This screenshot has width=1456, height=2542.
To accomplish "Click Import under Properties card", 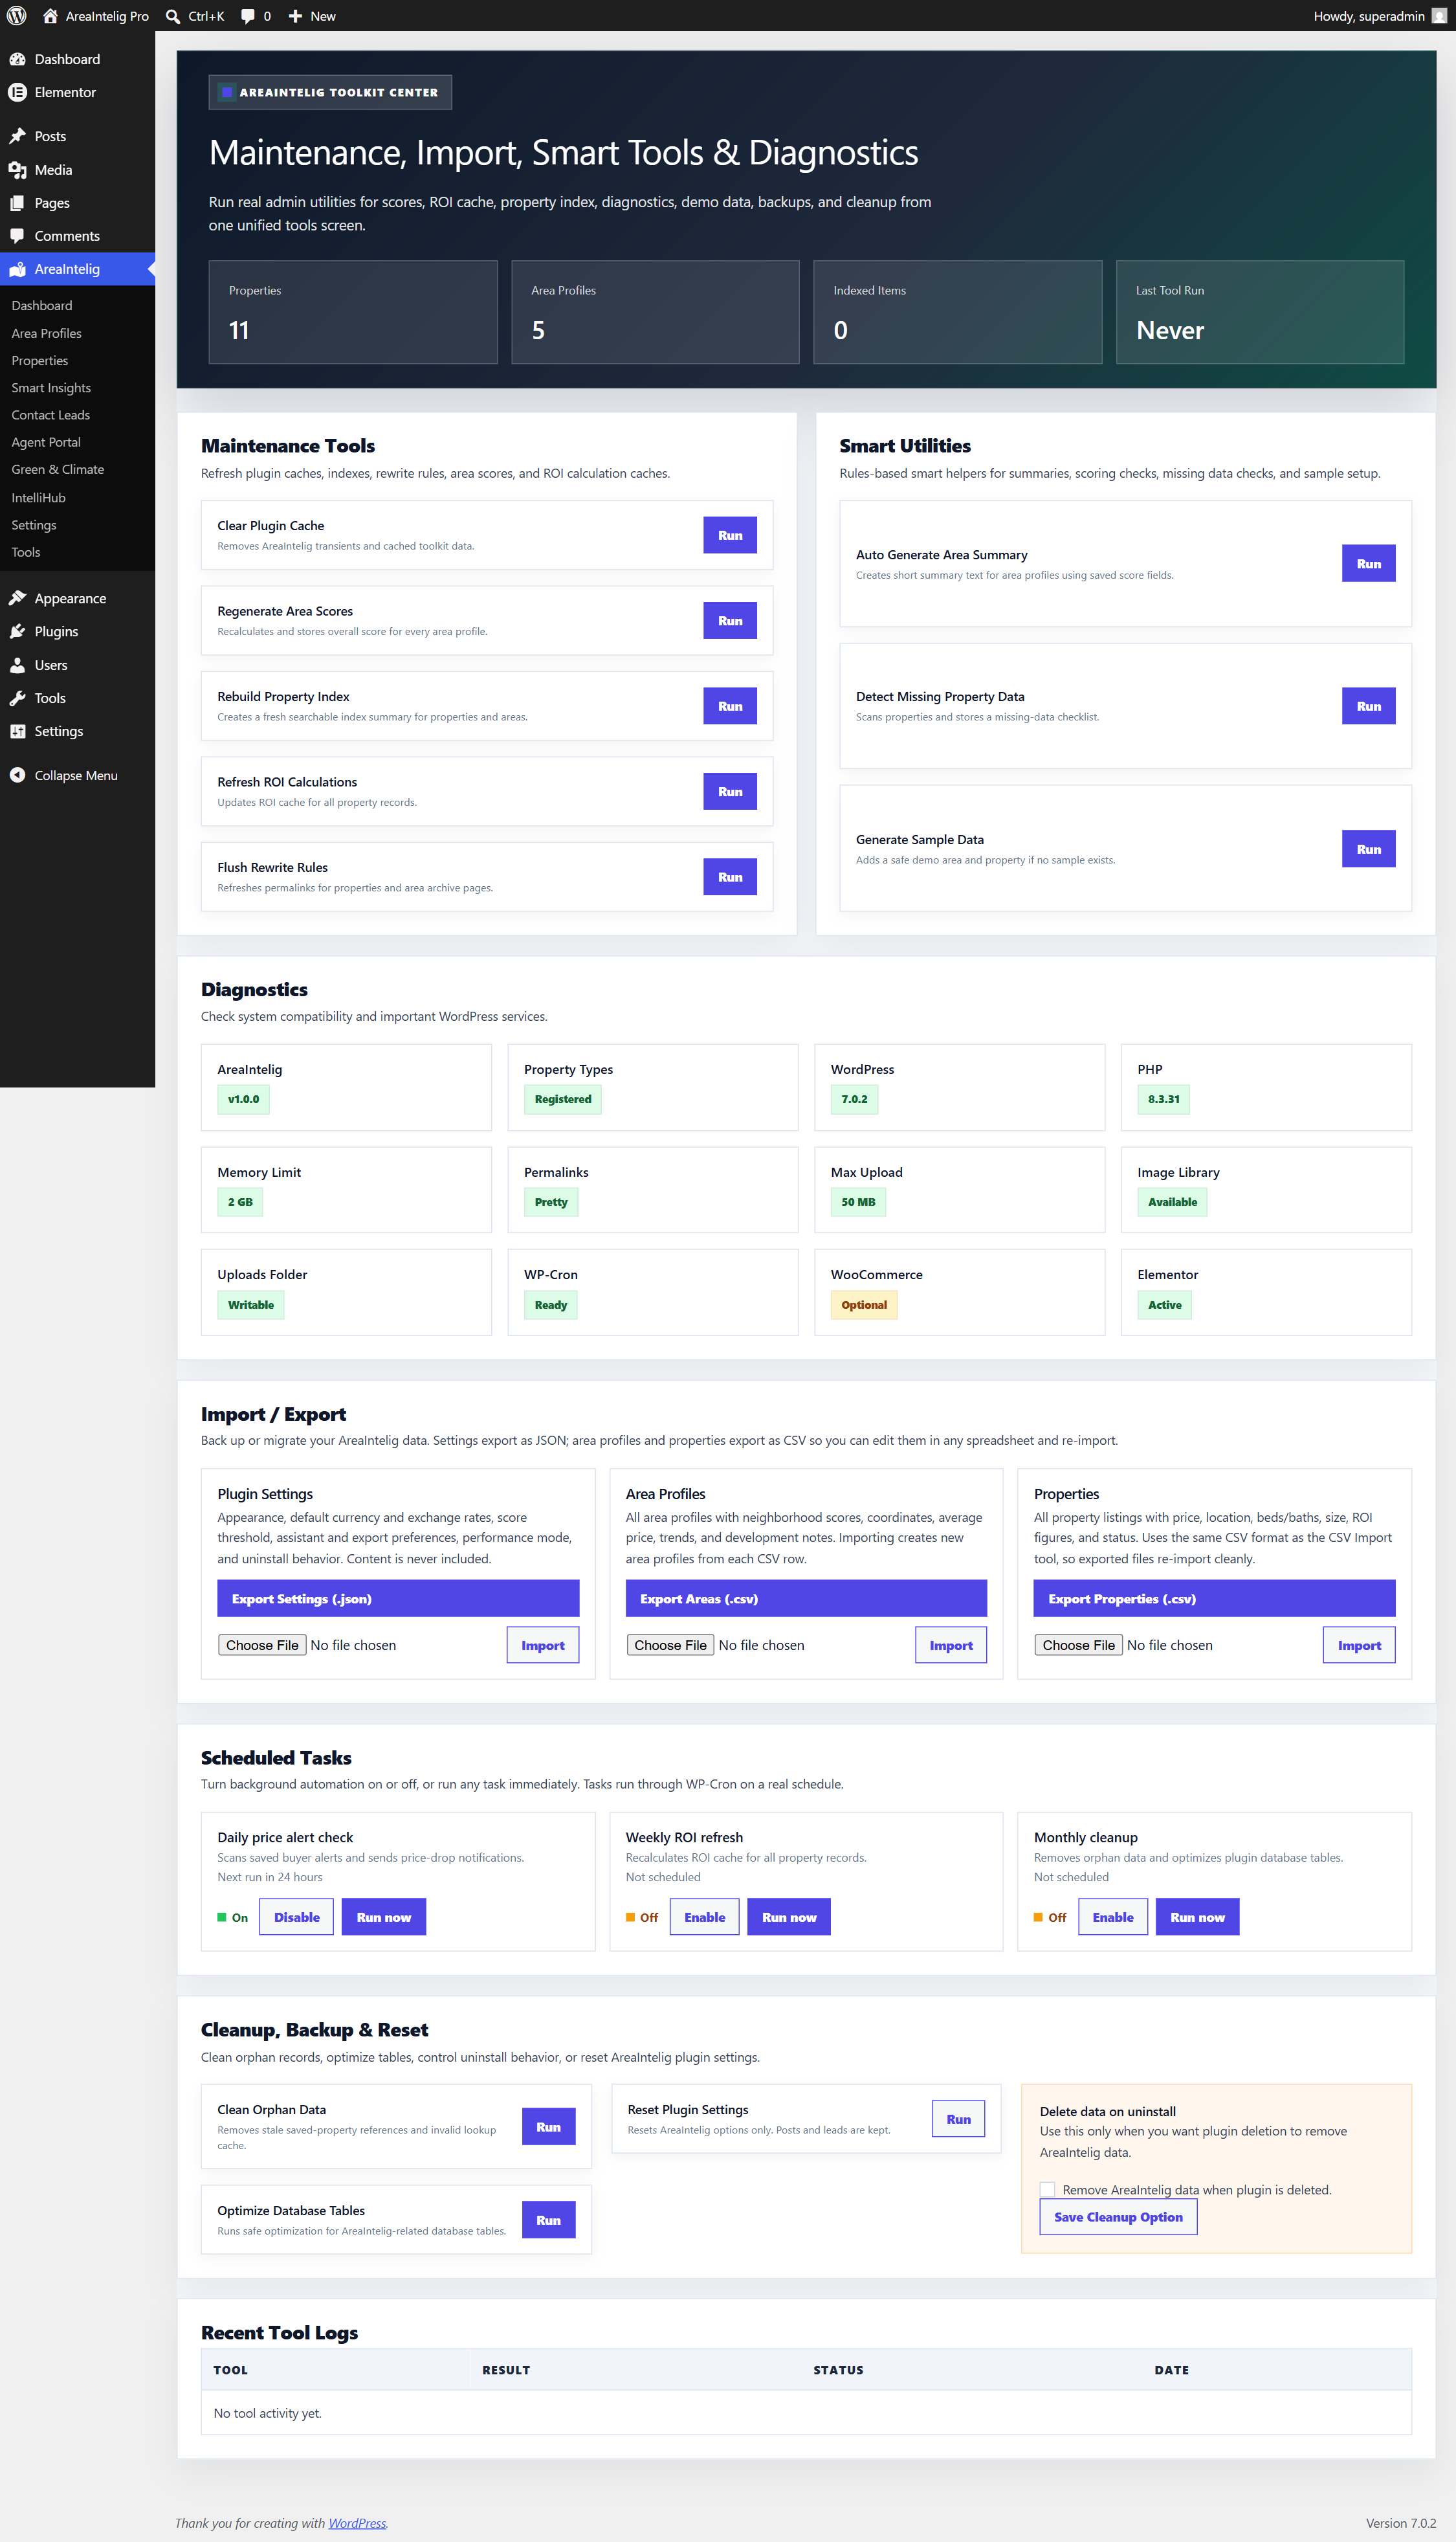I will [x=1359, y=1645].
